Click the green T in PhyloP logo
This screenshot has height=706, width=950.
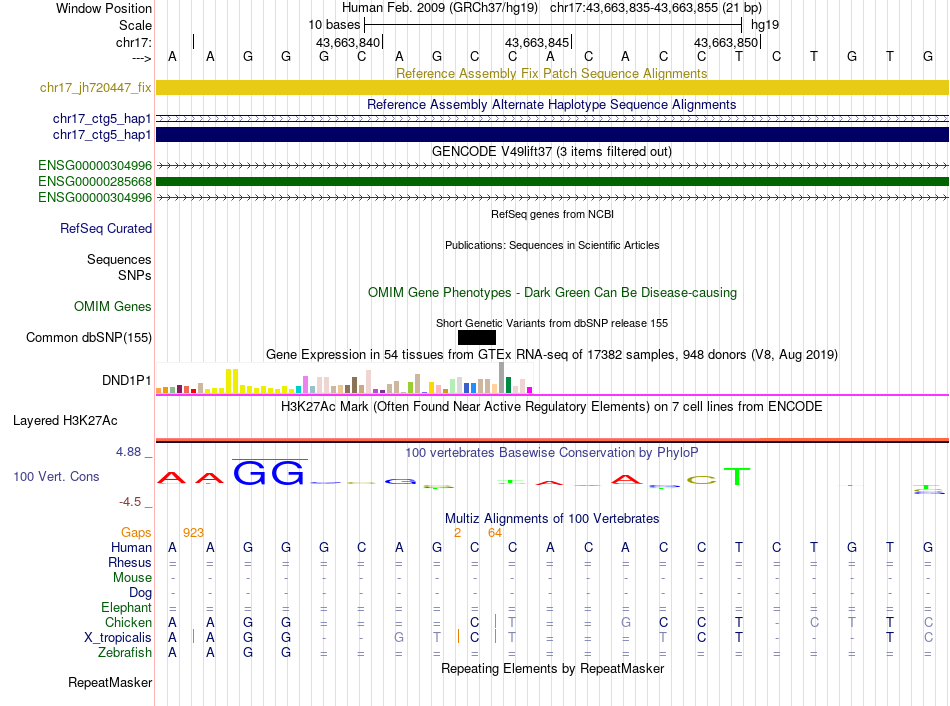click(x=737, y=476)
